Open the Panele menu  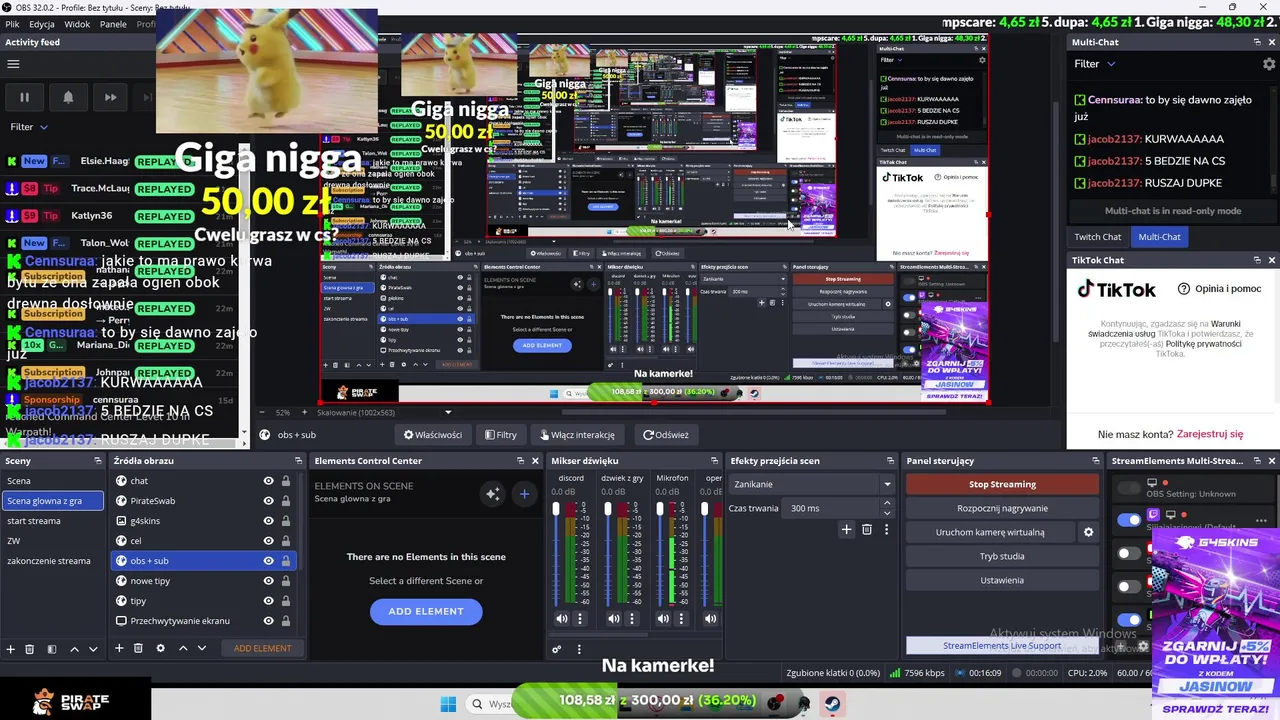(x=113, y=24)
